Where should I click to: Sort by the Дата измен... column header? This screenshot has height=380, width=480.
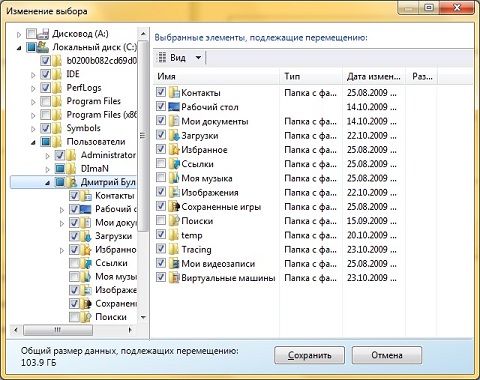[x=374, y=77]
